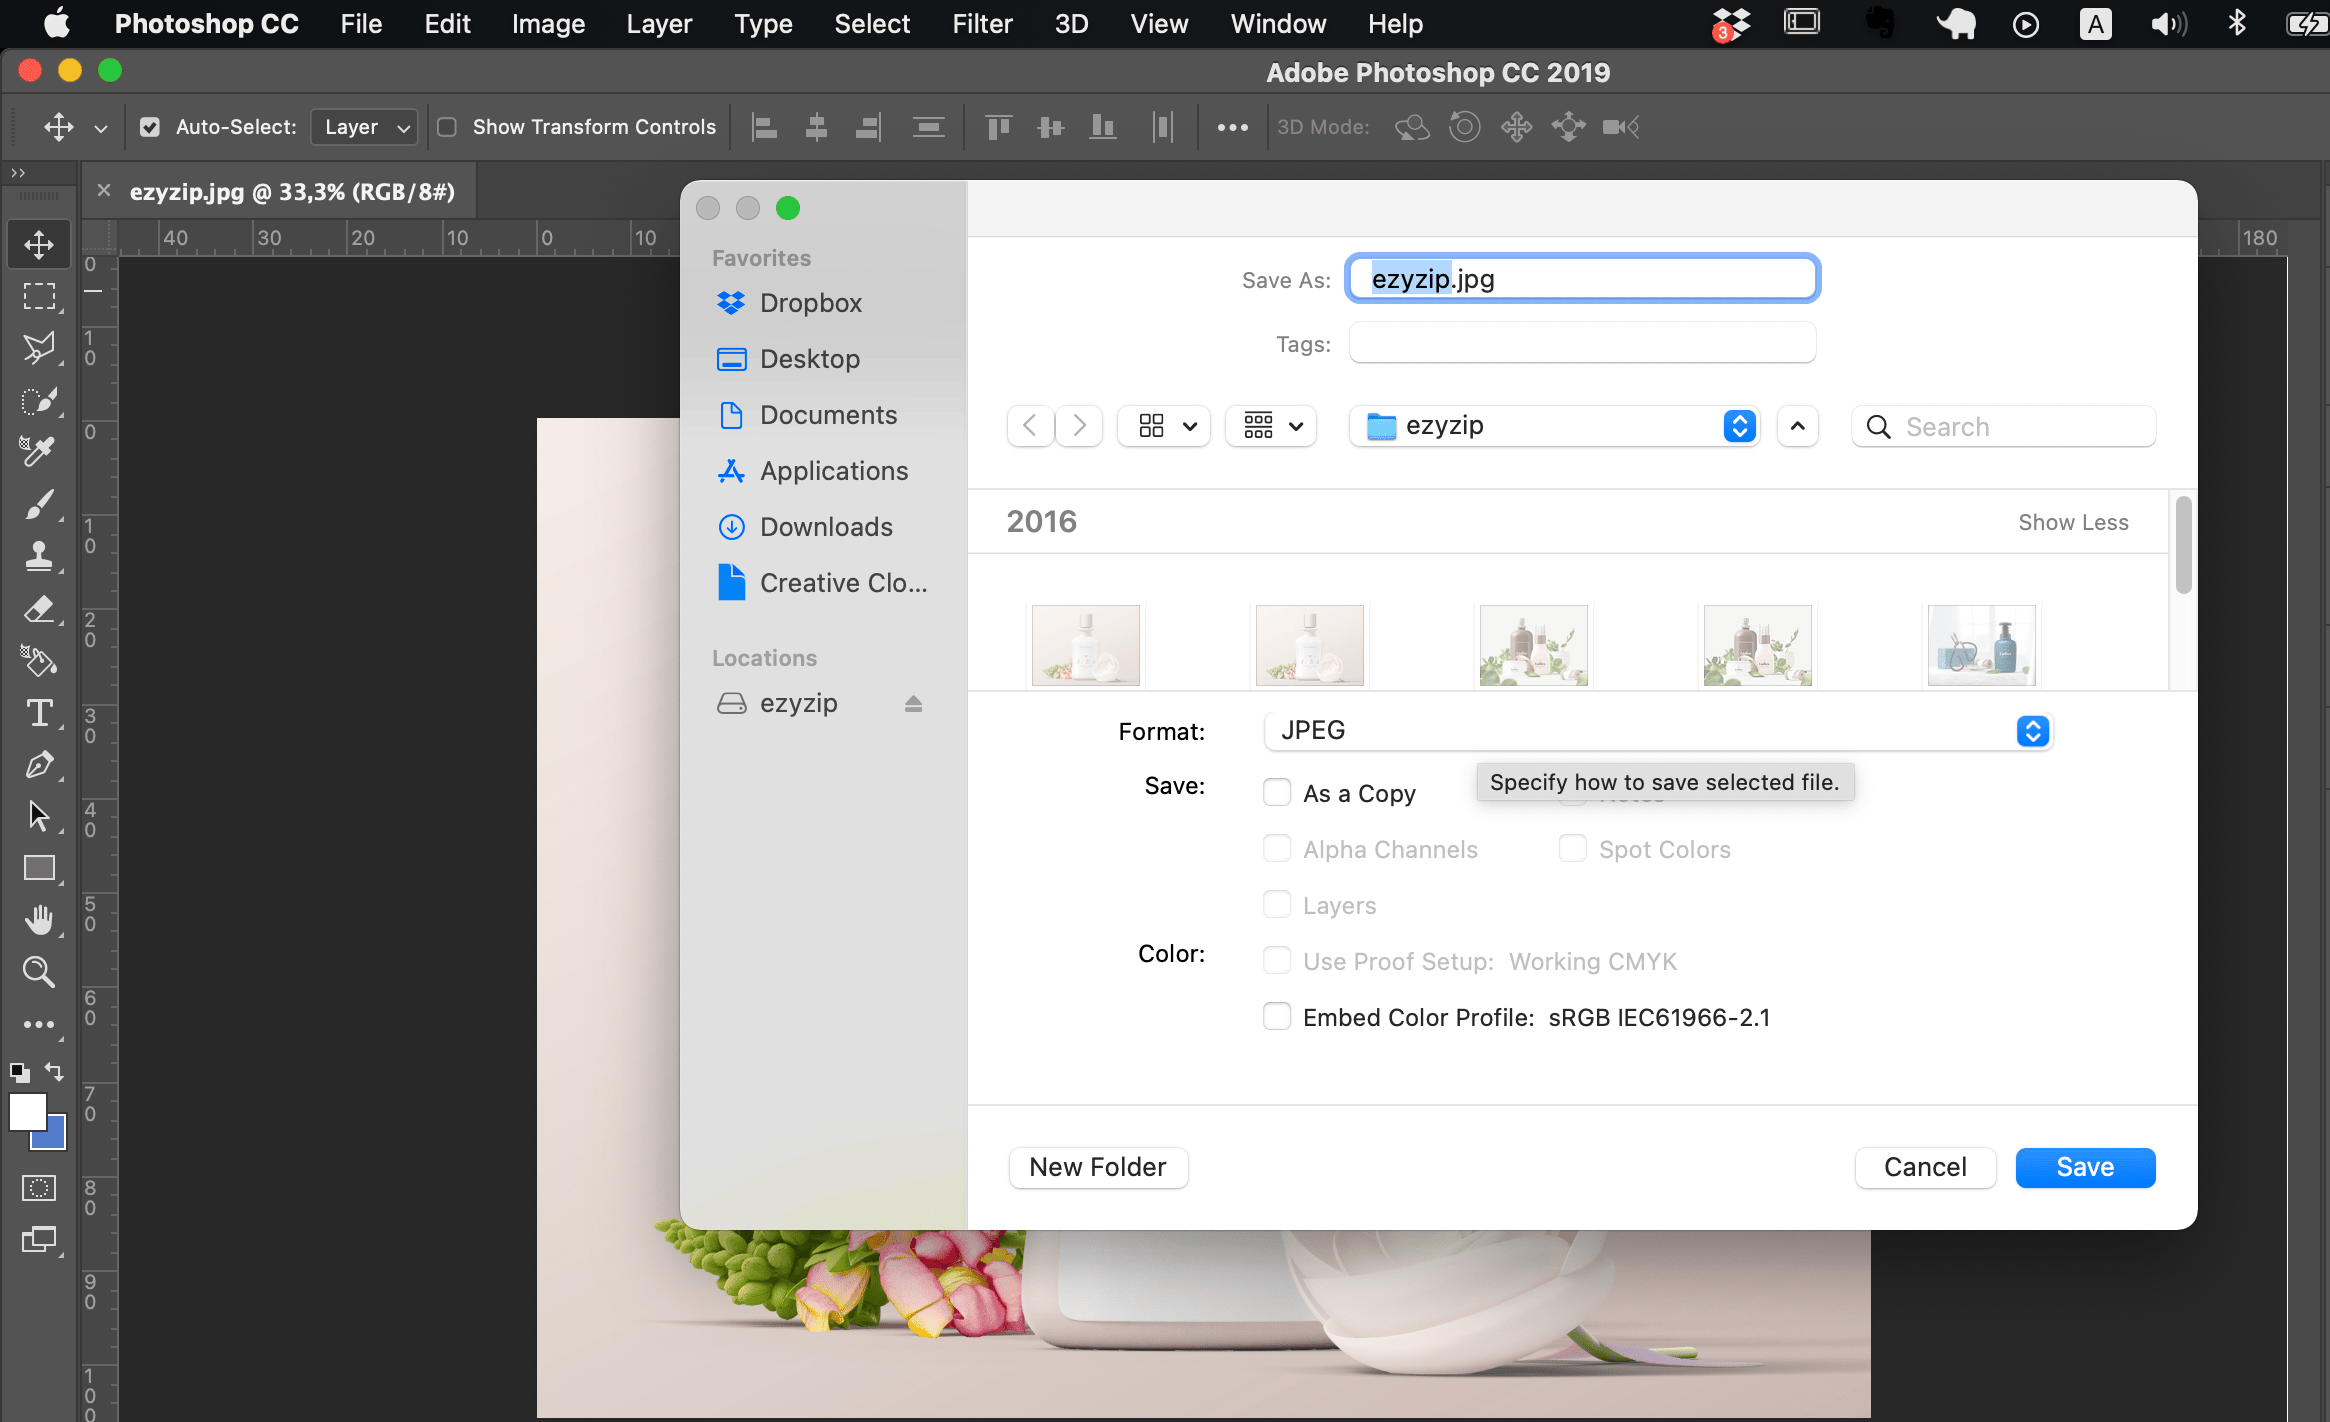2330x1422 pixels.
Task: Check Embed Color Profile sRGB option
Action: [1277, 1016]
